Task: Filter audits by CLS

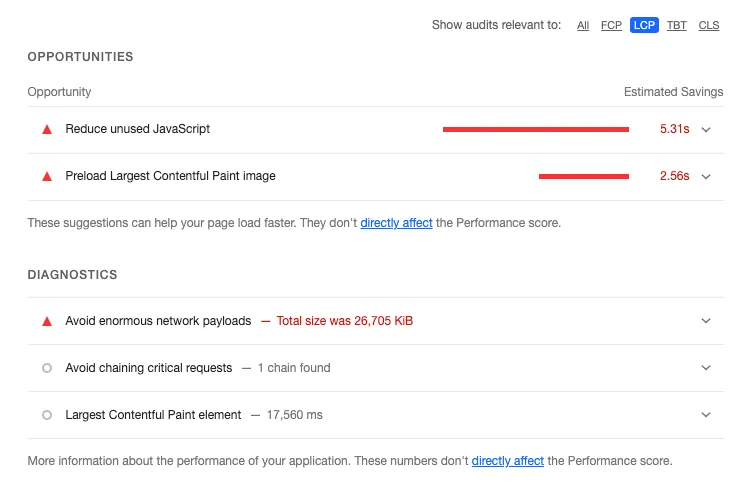Action: tap(708, 25)
